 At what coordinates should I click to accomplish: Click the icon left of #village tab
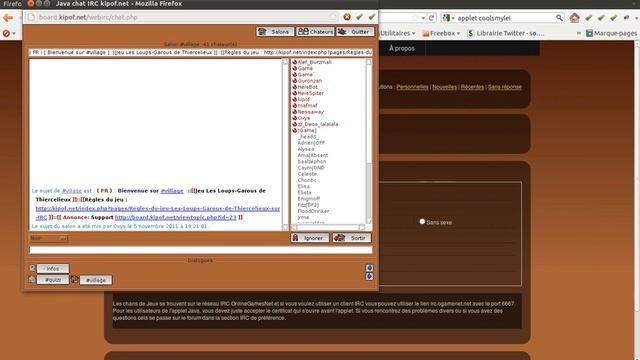[x=74, y=280]
